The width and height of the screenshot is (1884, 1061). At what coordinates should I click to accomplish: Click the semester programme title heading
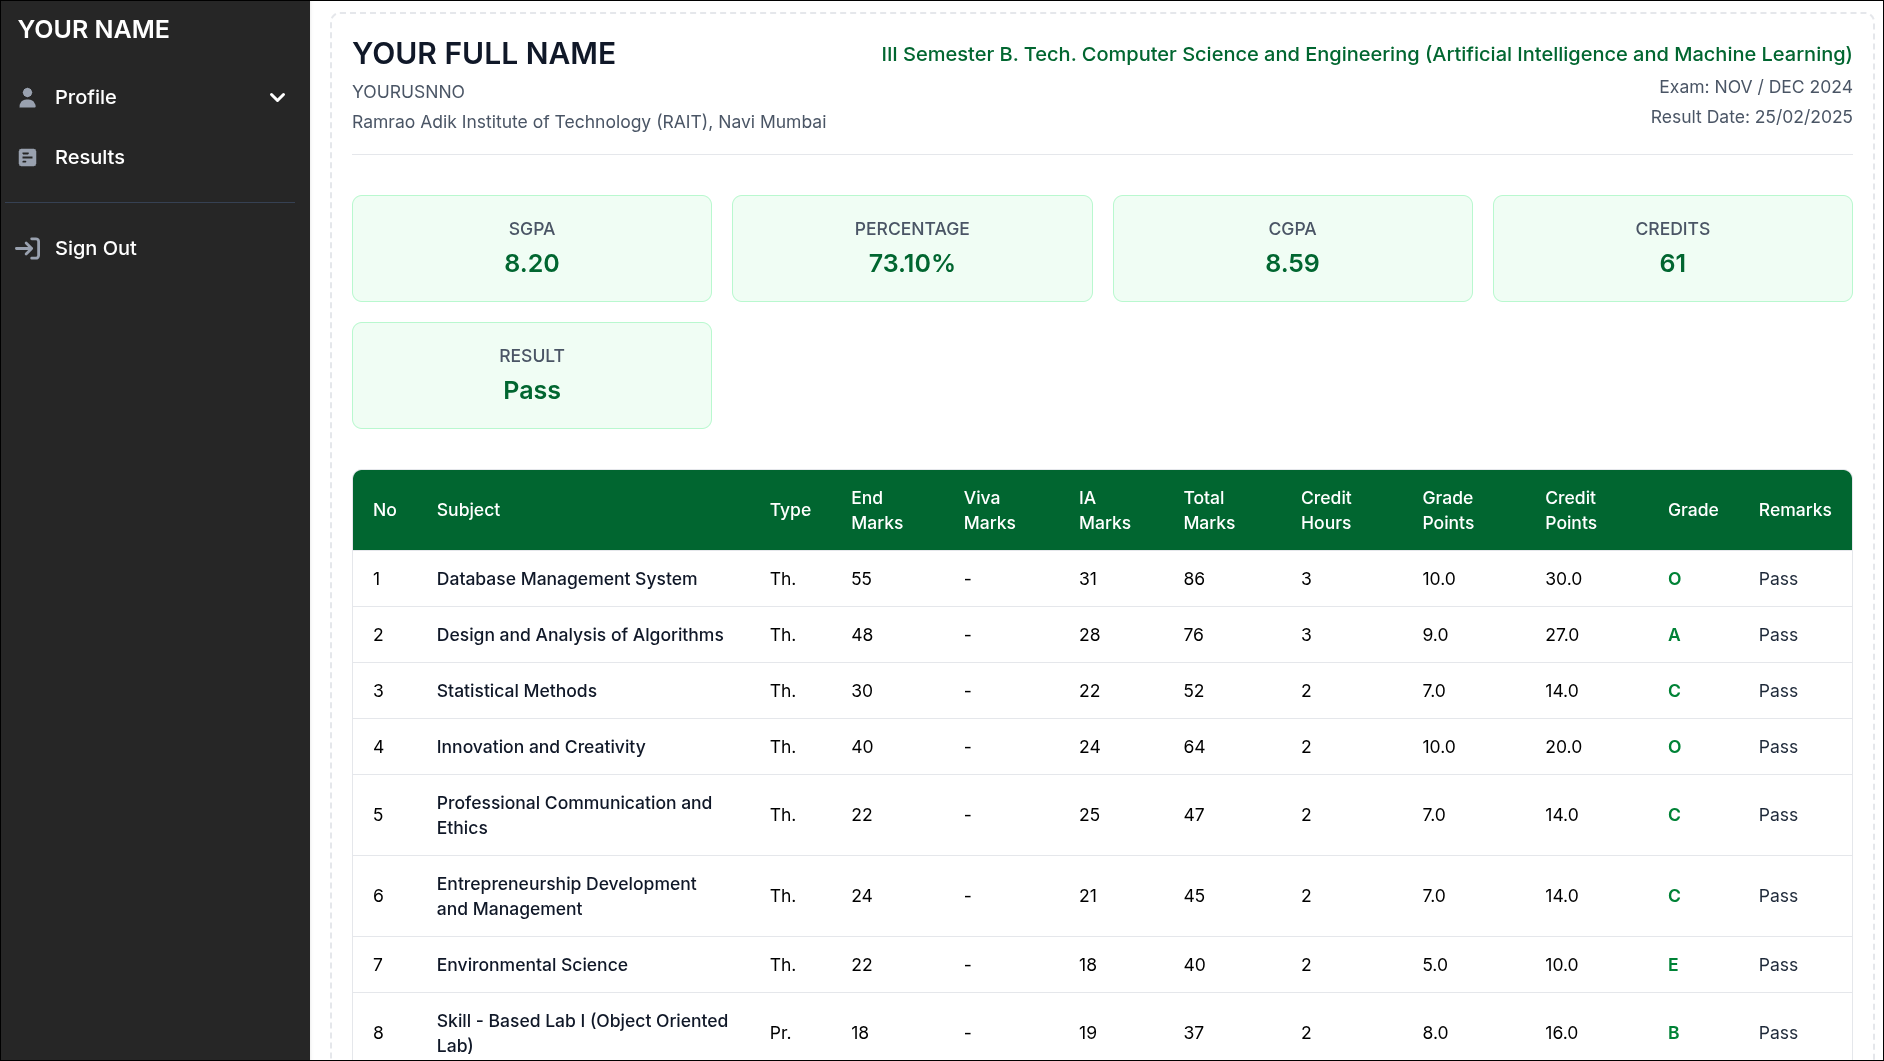(1366, 54)
